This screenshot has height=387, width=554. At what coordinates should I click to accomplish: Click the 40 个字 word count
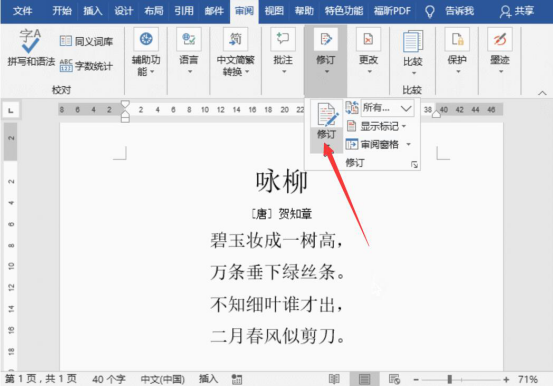pyautogui.click(x=109, y=379)
